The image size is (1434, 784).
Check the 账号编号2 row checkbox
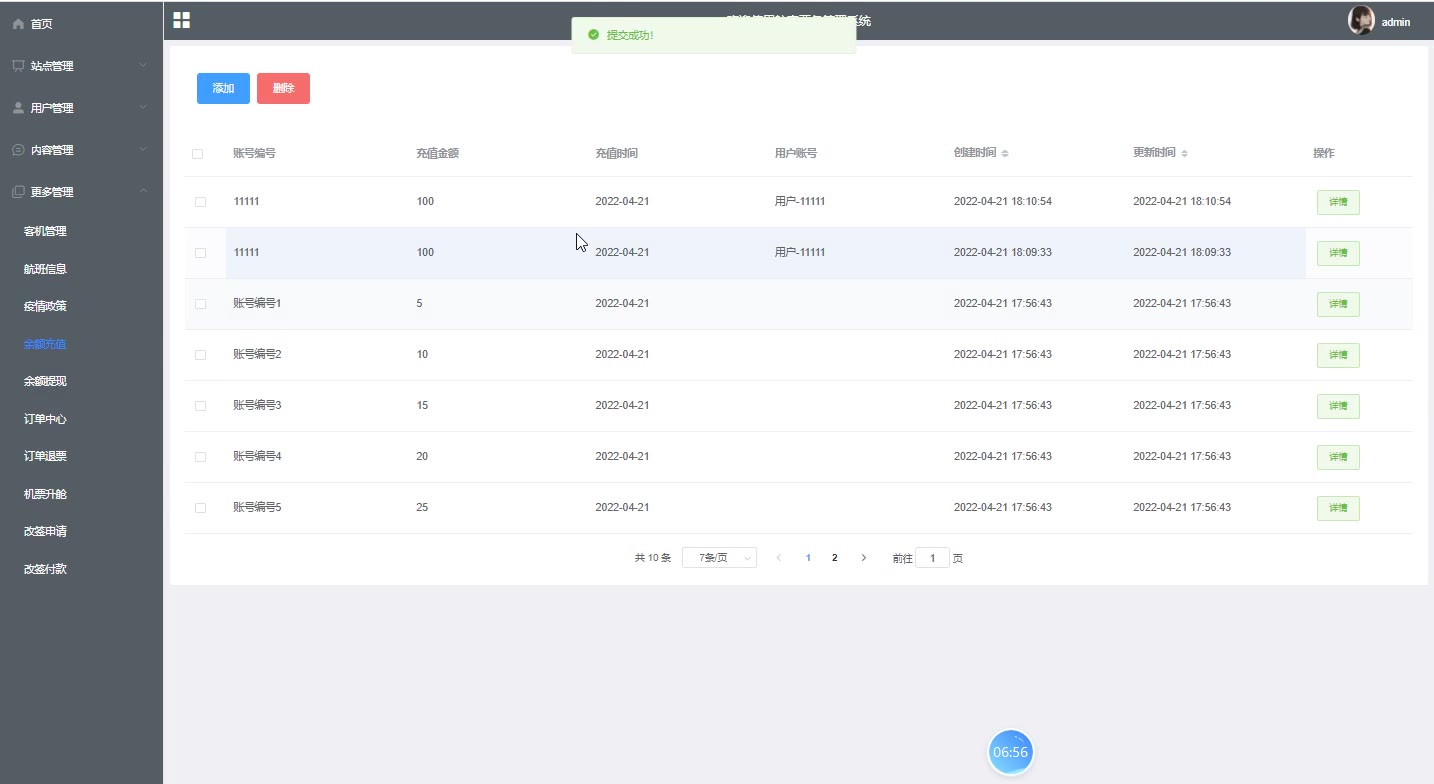201,355
